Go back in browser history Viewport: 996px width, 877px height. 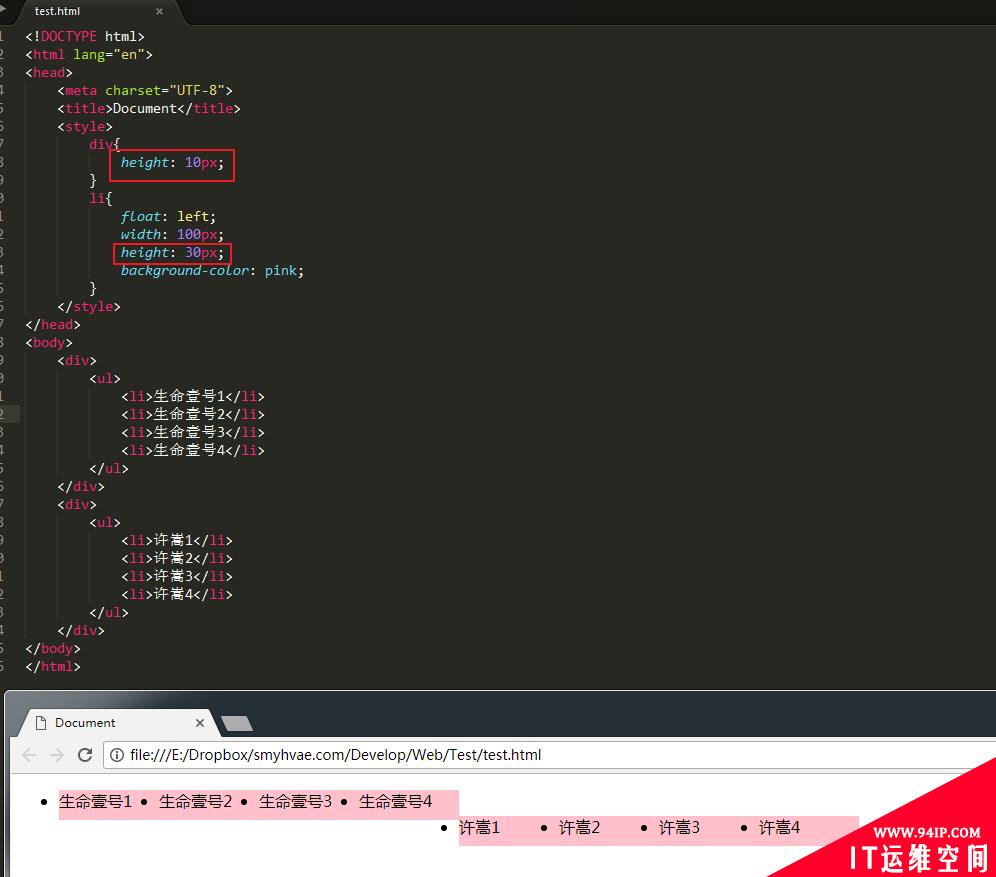coord(29,754)
